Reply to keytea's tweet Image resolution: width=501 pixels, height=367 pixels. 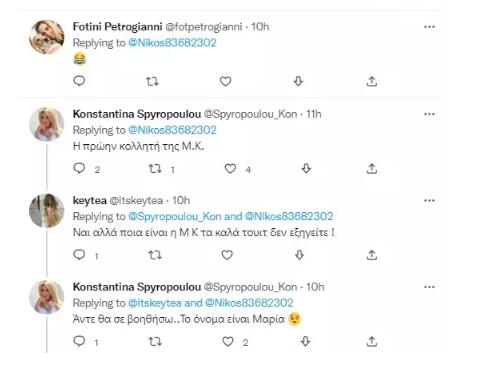79,255
